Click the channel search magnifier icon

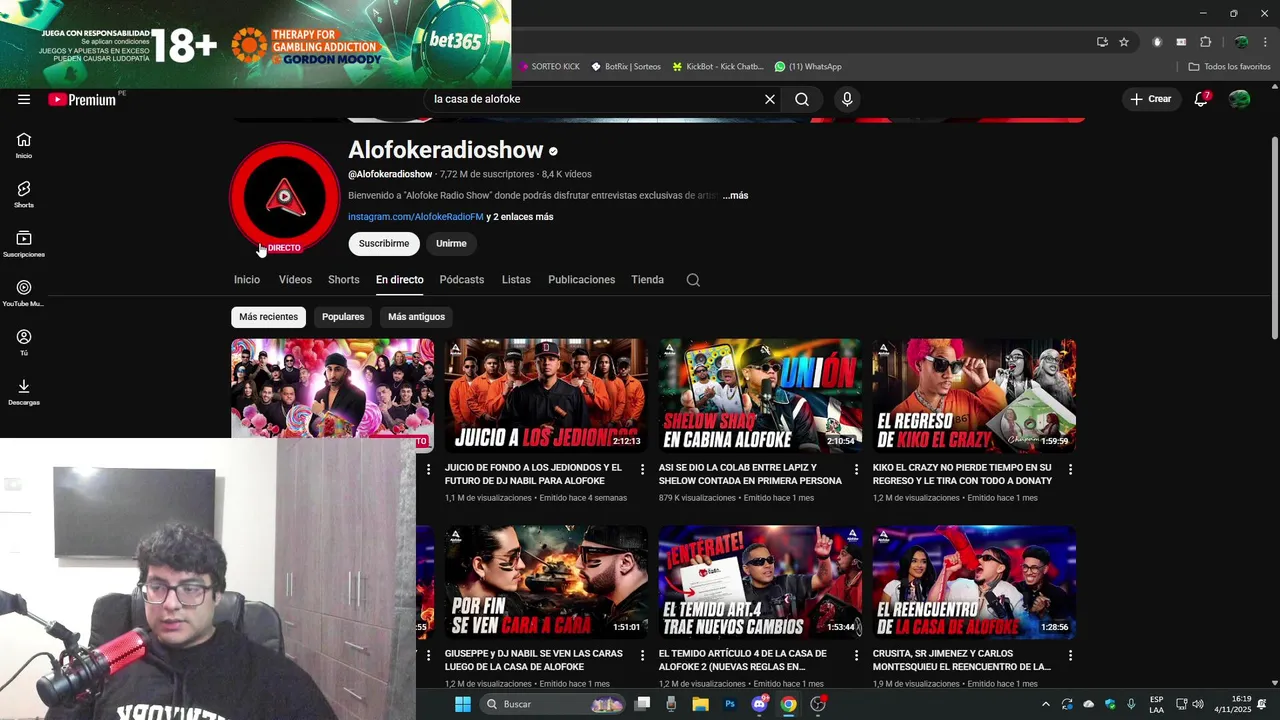coord(693,280)
